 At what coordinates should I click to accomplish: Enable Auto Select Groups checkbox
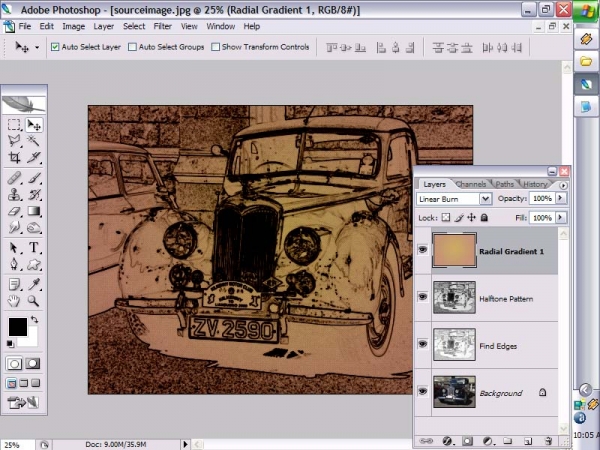(x=132, y=47)
